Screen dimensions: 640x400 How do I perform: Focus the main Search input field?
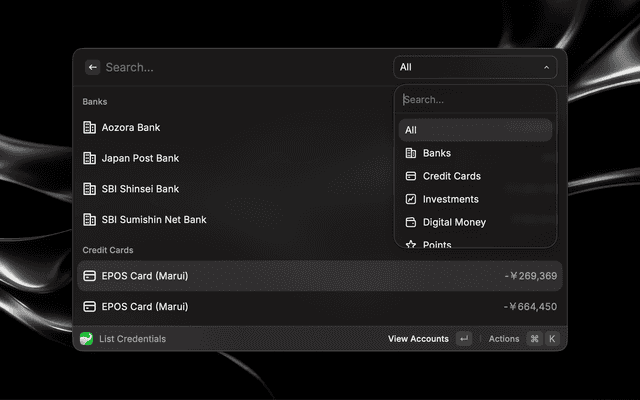click(240, 67)
